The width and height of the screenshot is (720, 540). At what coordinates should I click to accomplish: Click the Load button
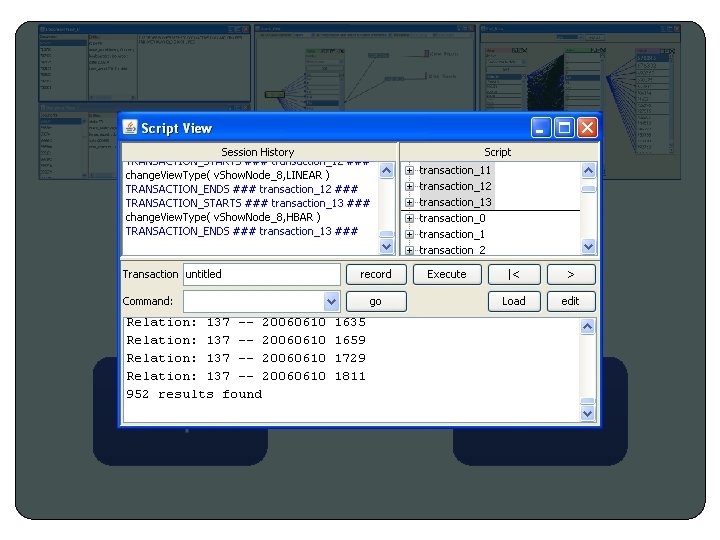[514, 302]
